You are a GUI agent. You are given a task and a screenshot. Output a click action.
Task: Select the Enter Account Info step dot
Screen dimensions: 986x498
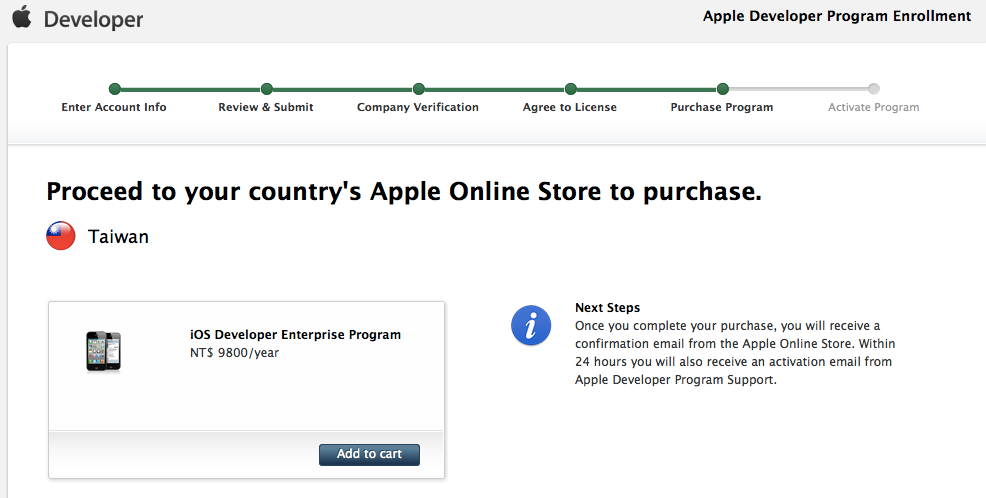point(114,89)
